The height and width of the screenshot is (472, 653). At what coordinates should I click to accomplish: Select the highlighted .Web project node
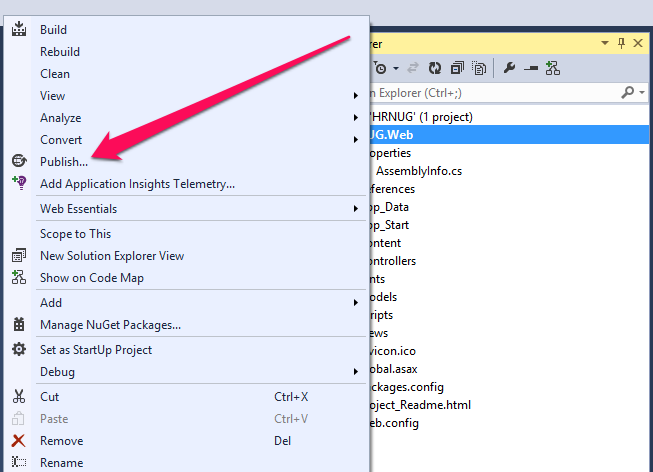(509, 135)
